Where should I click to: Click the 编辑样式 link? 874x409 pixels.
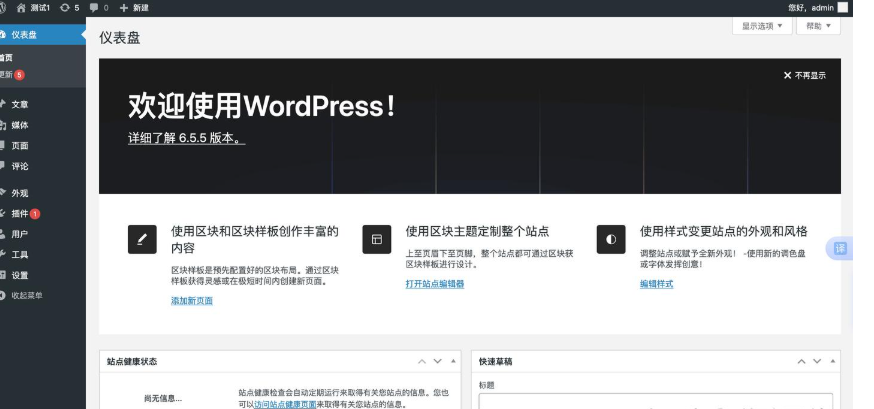pos(657,284)
